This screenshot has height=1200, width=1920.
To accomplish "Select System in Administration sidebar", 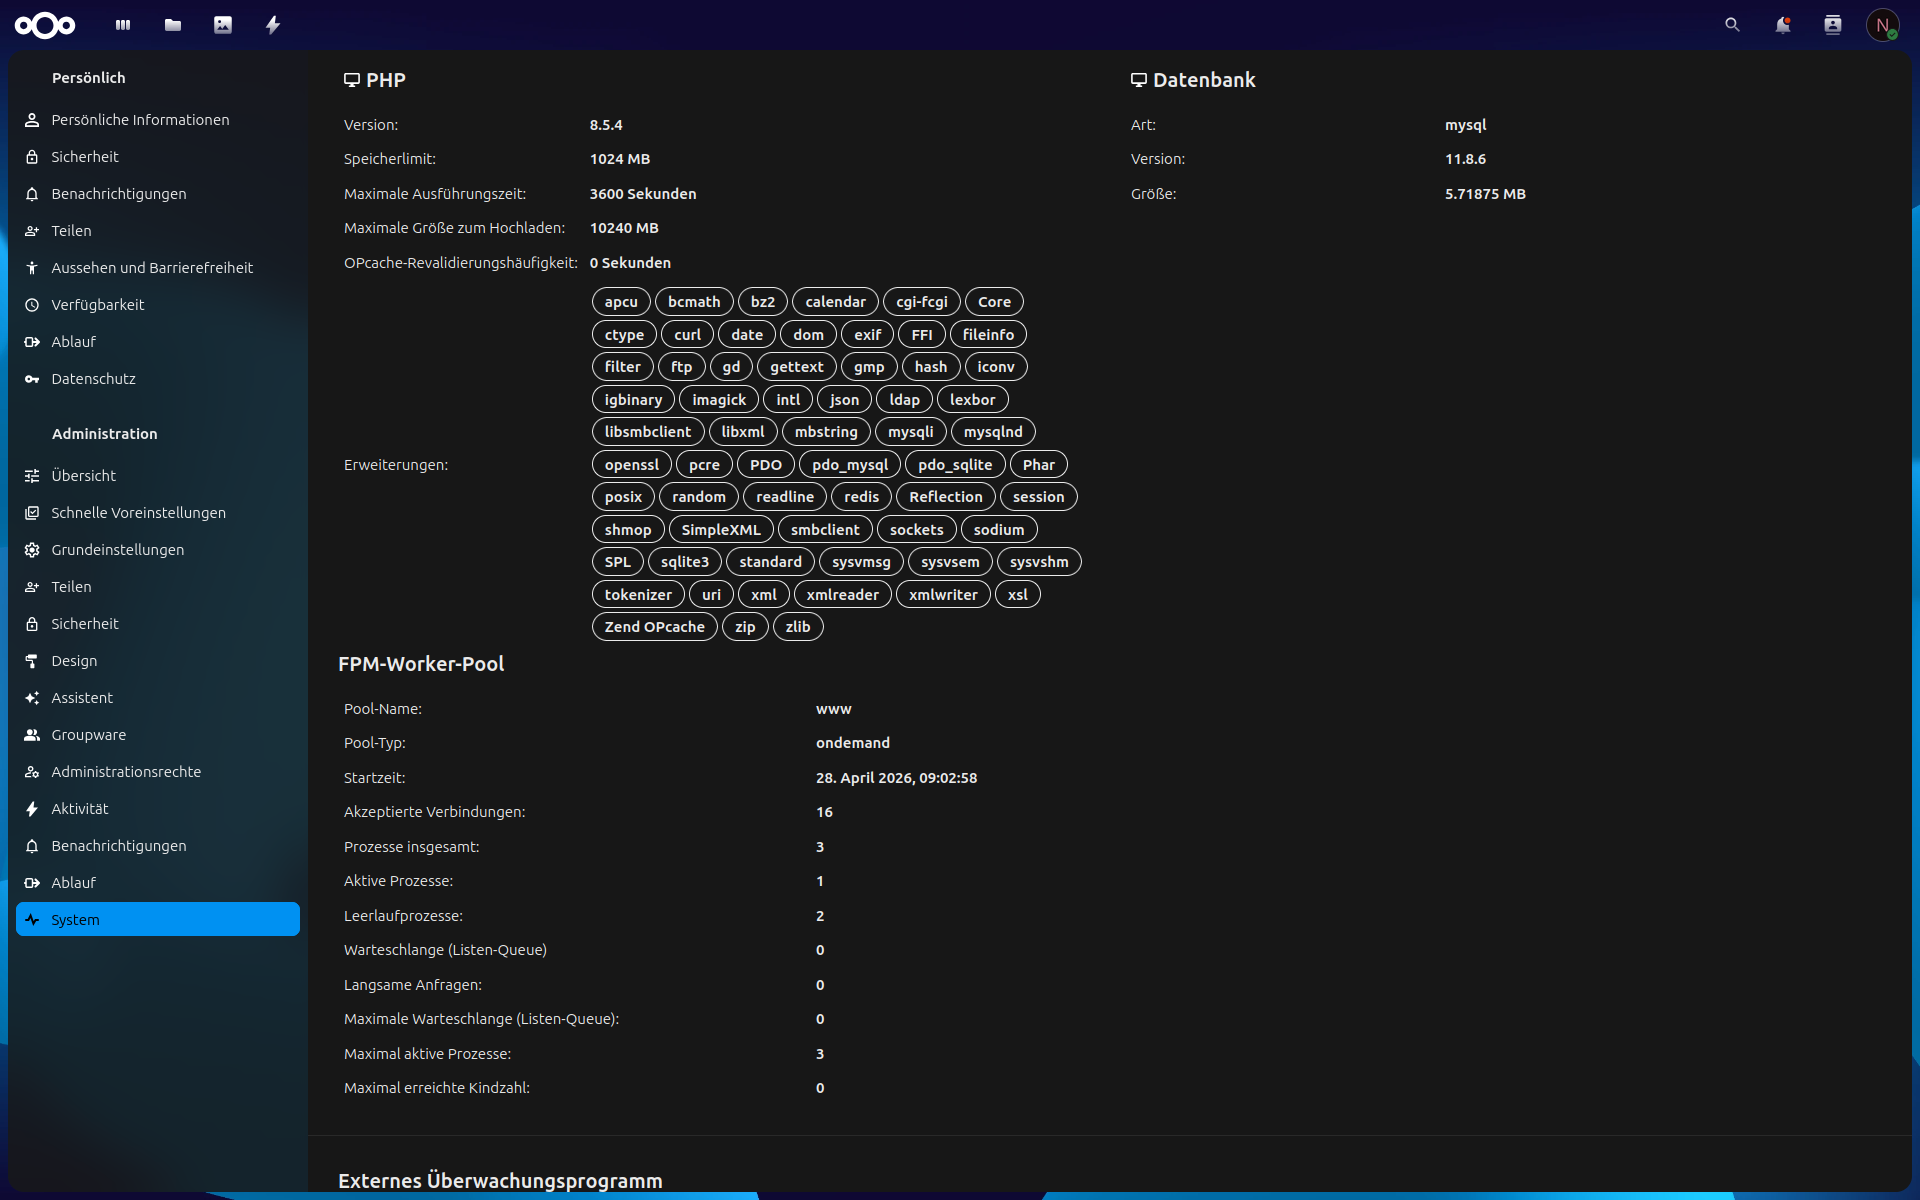I will click(x=157, y=919).
